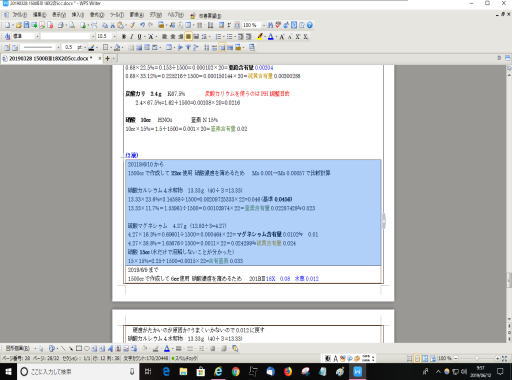Viewport: 512px width, 380px height.
Task: Toggle Bold formatting
Action: (124, 36)
